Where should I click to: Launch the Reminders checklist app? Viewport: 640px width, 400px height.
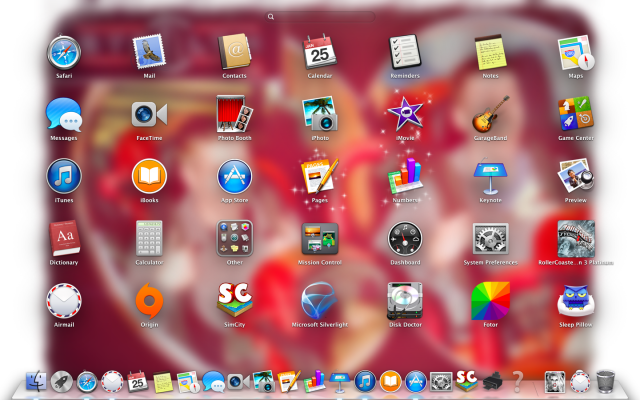(405, 52)
